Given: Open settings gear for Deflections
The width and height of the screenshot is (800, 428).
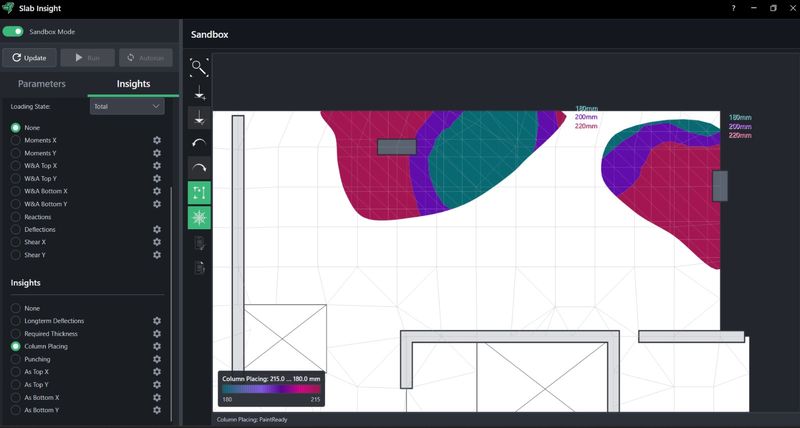Looking at the screenshot, I should point(157,230).
